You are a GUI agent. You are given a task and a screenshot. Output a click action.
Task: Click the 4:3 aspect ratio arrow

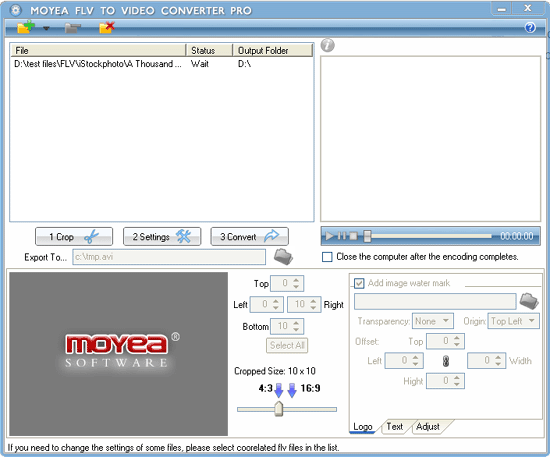coord(279,390)
